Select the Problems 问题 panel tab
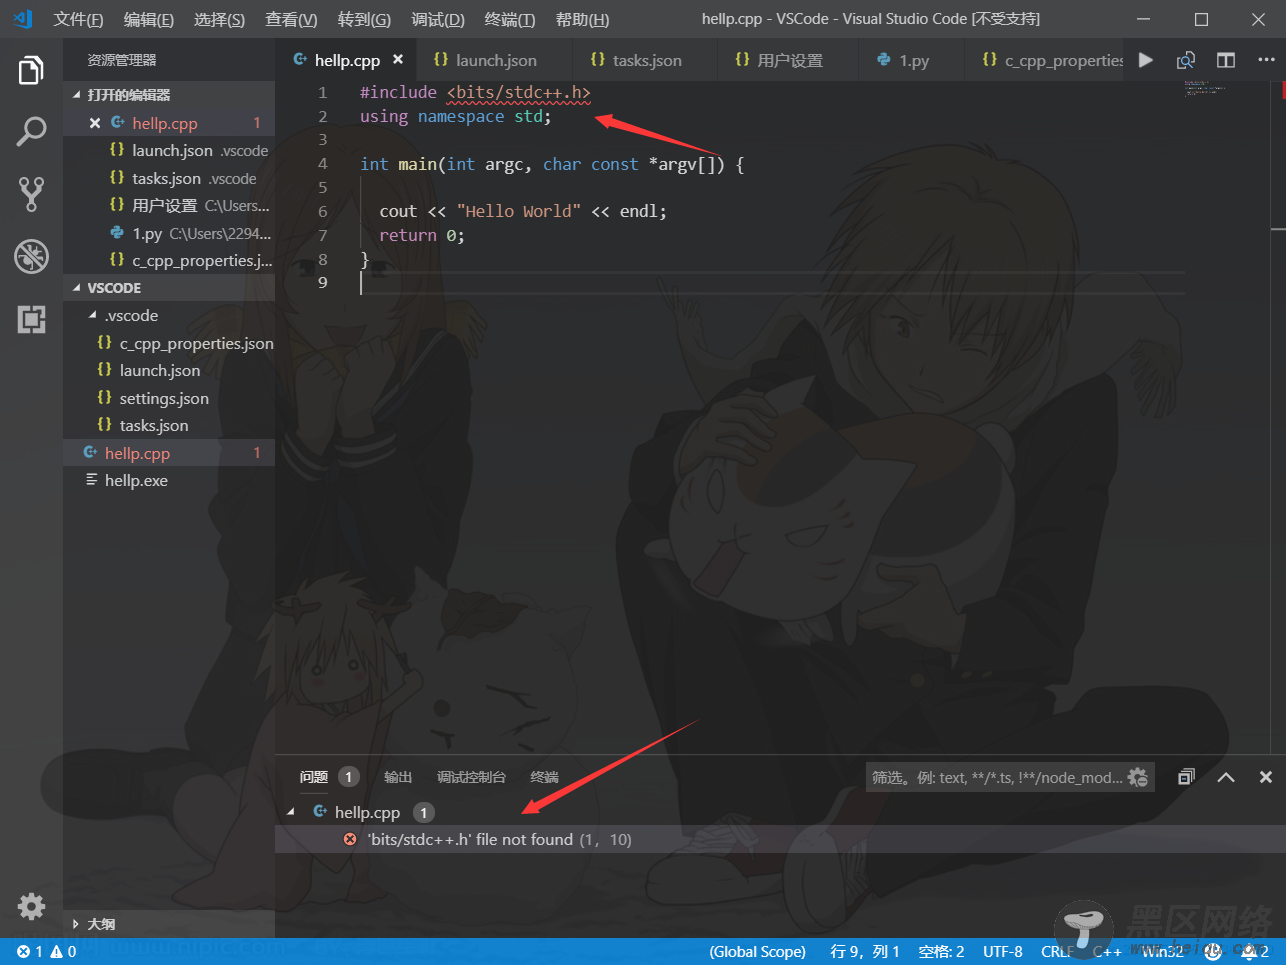The height and width of the screenshot is (965, 1286). 314,777
